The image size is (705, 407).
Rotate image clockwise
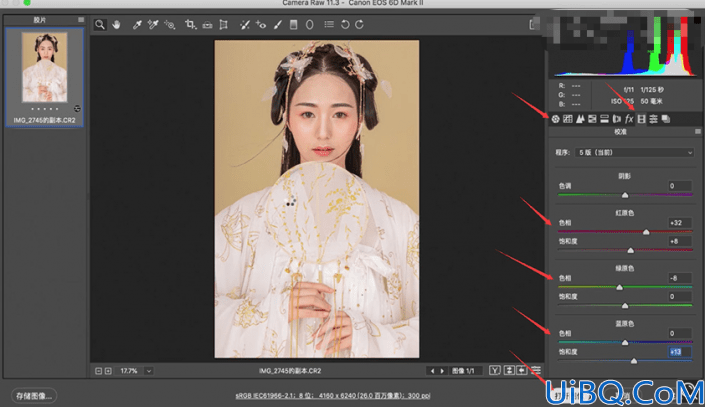pyautogui.click(x=360, y=24)
